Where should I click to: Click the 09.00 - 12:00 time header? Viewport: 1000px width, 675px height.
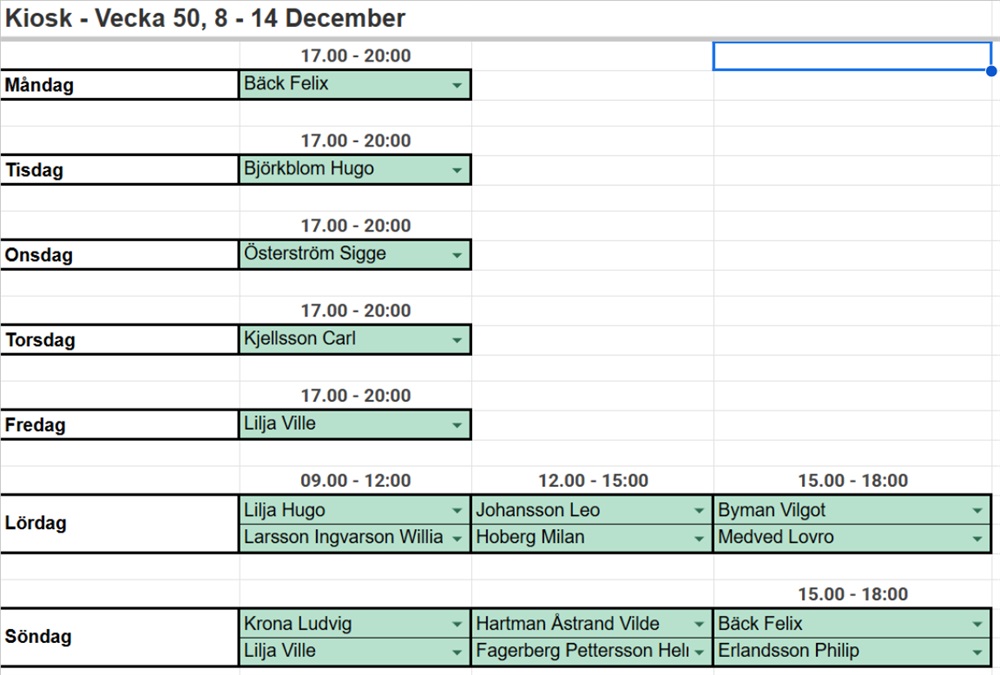[355, 481]
